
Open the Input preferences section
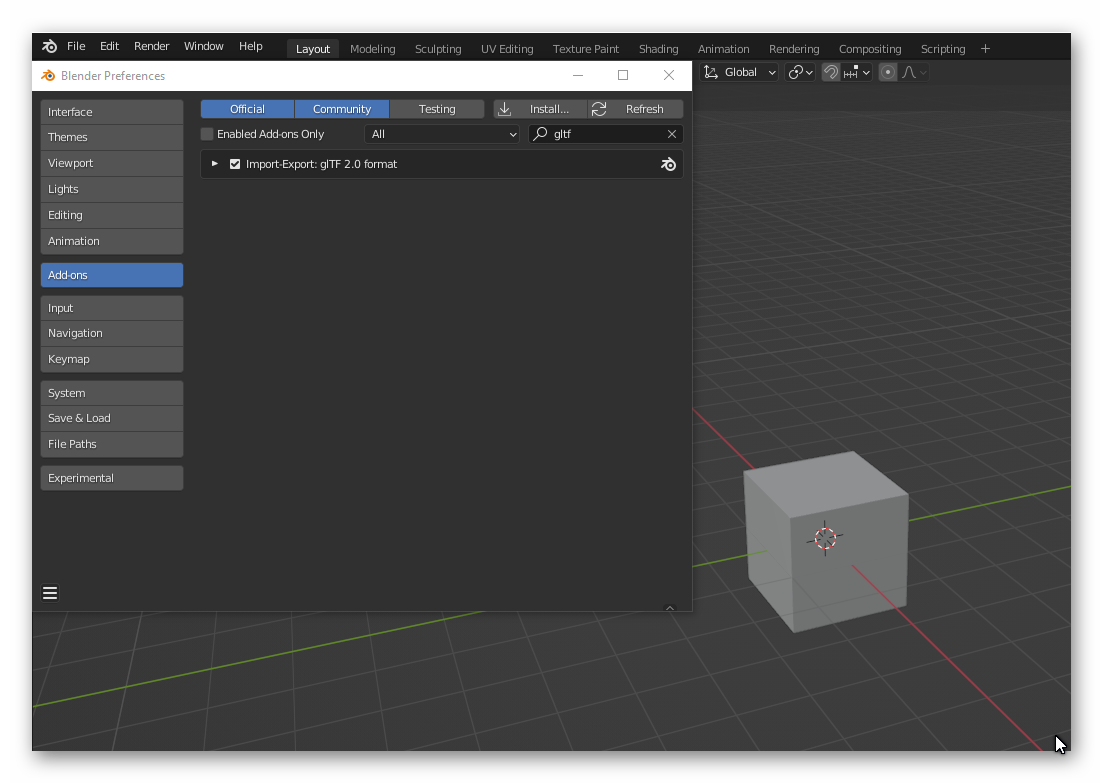click(112, 308)
